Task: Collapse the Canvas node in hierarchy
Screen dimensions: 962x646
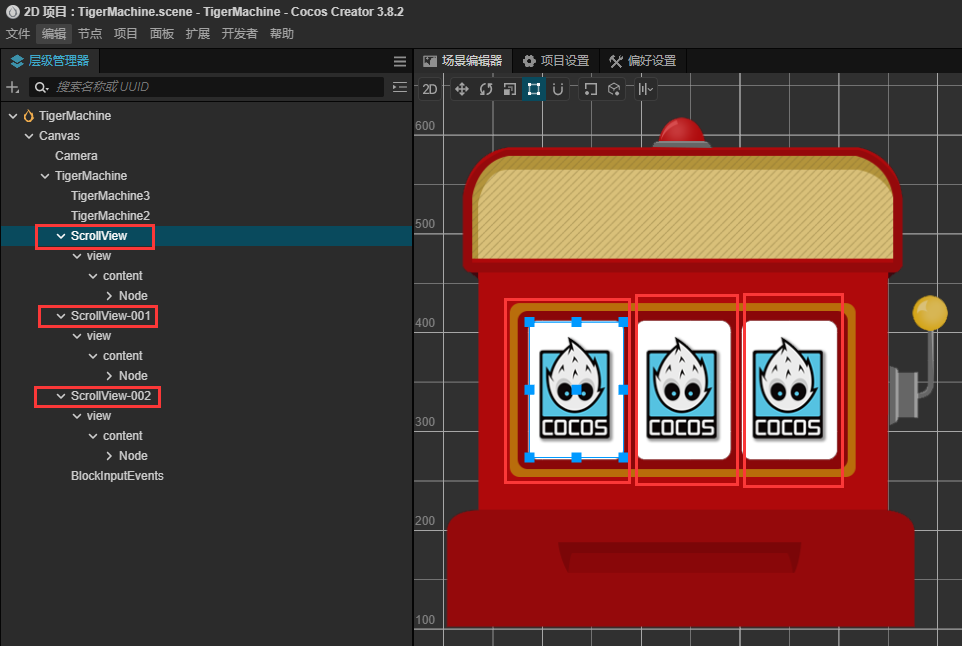Action: click(x=29, y=136)
